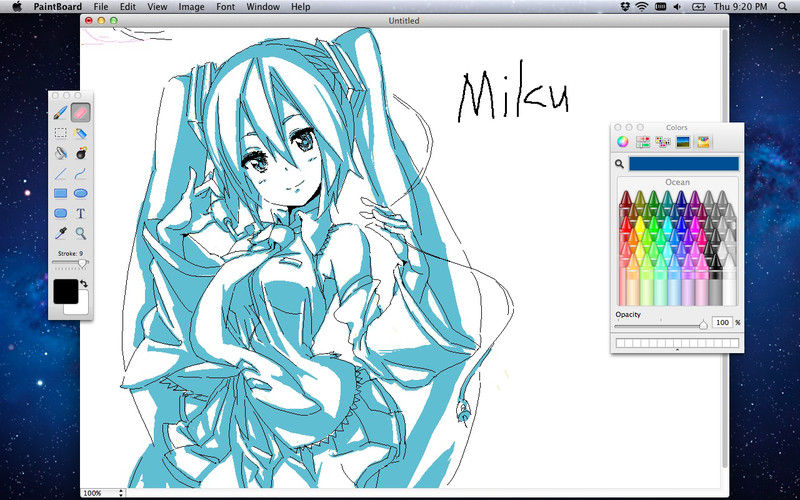Pick the Eyedropper tool
Viewport: 800px width, 500px height.
[61, 233]
